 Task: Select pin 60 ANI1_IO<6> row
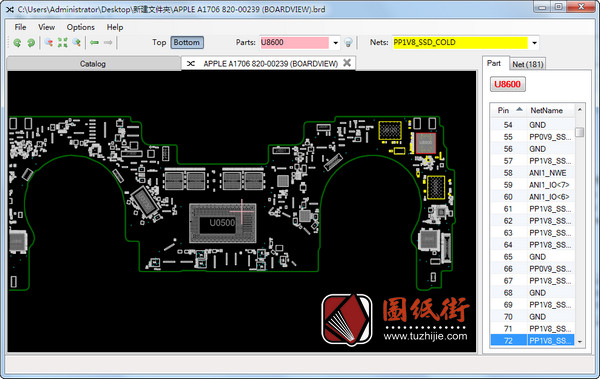[533, 197]
